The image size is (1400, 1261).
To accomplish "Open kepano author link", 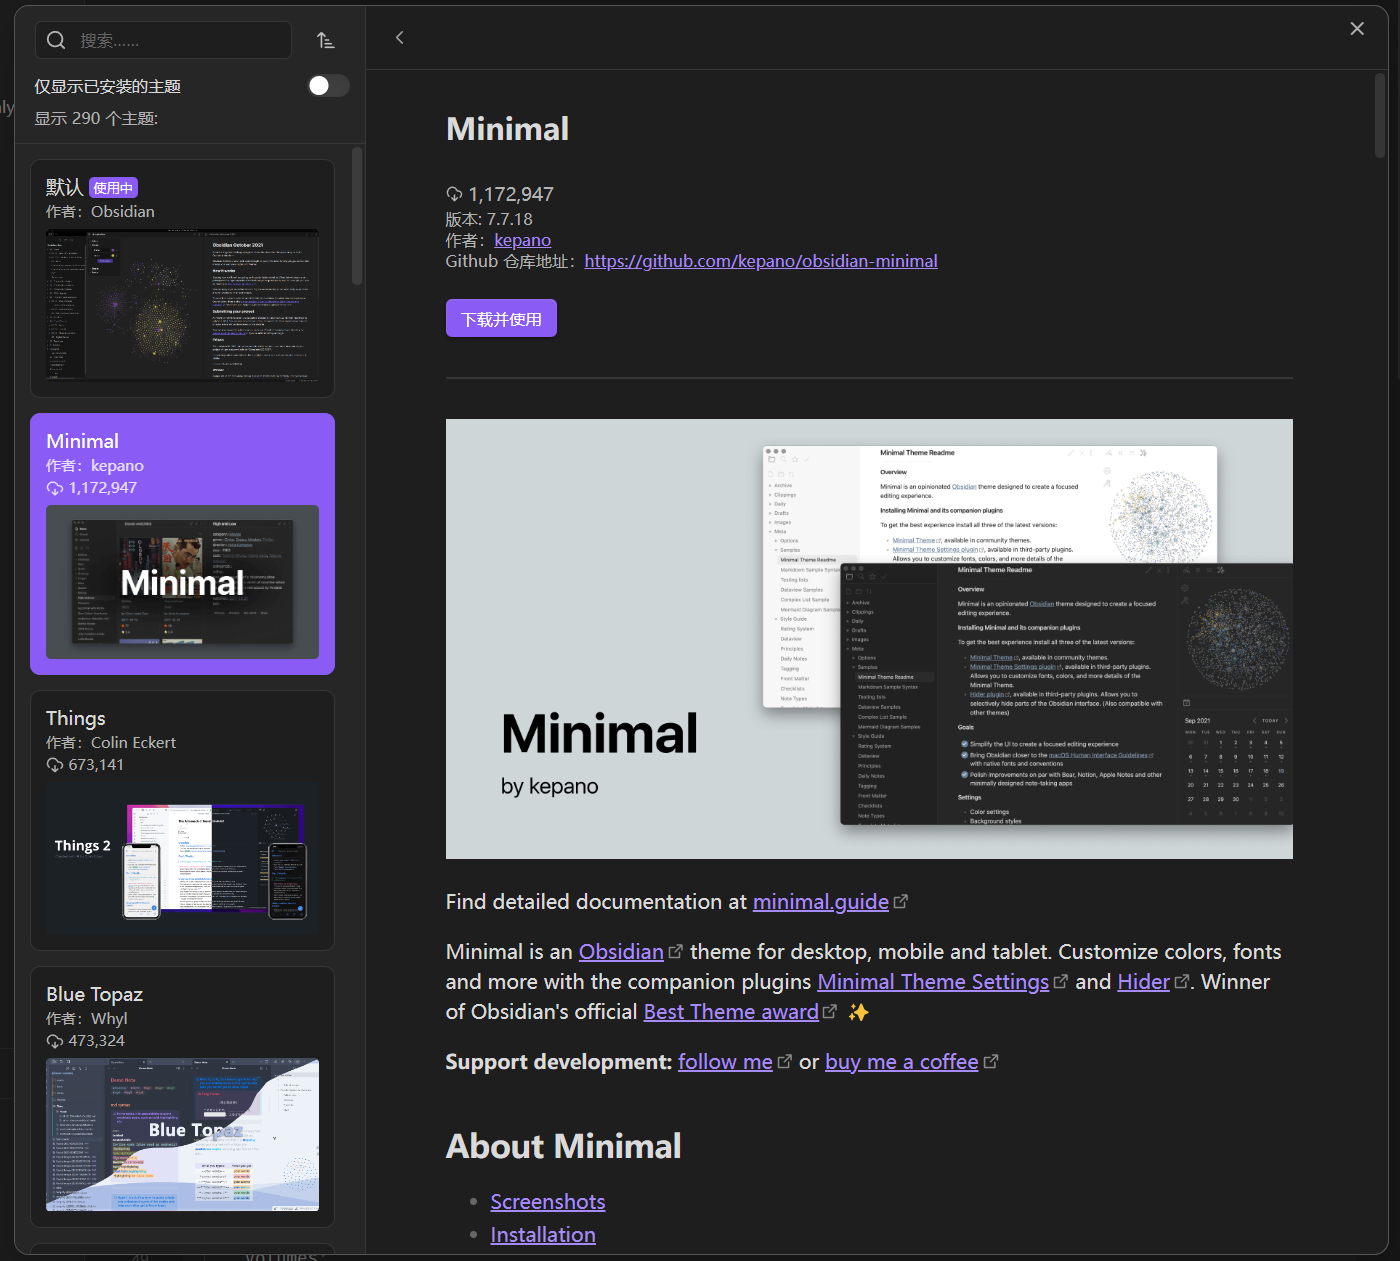I will [522, 240].
